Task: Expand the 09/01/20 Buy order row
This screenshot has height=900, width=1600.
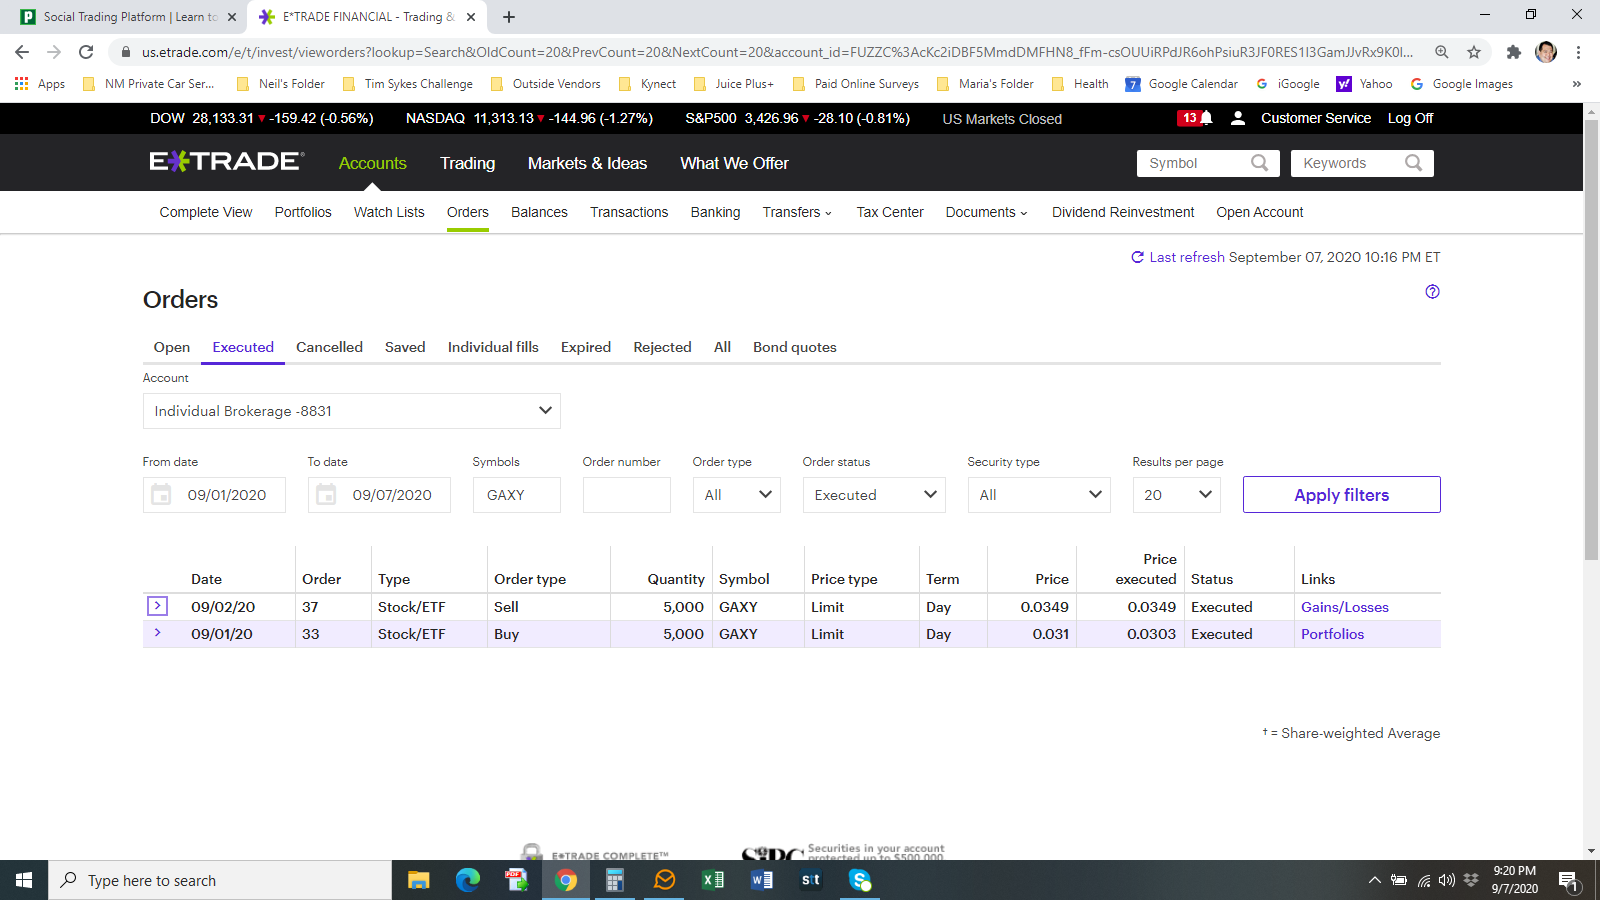Action: point(157,633)
